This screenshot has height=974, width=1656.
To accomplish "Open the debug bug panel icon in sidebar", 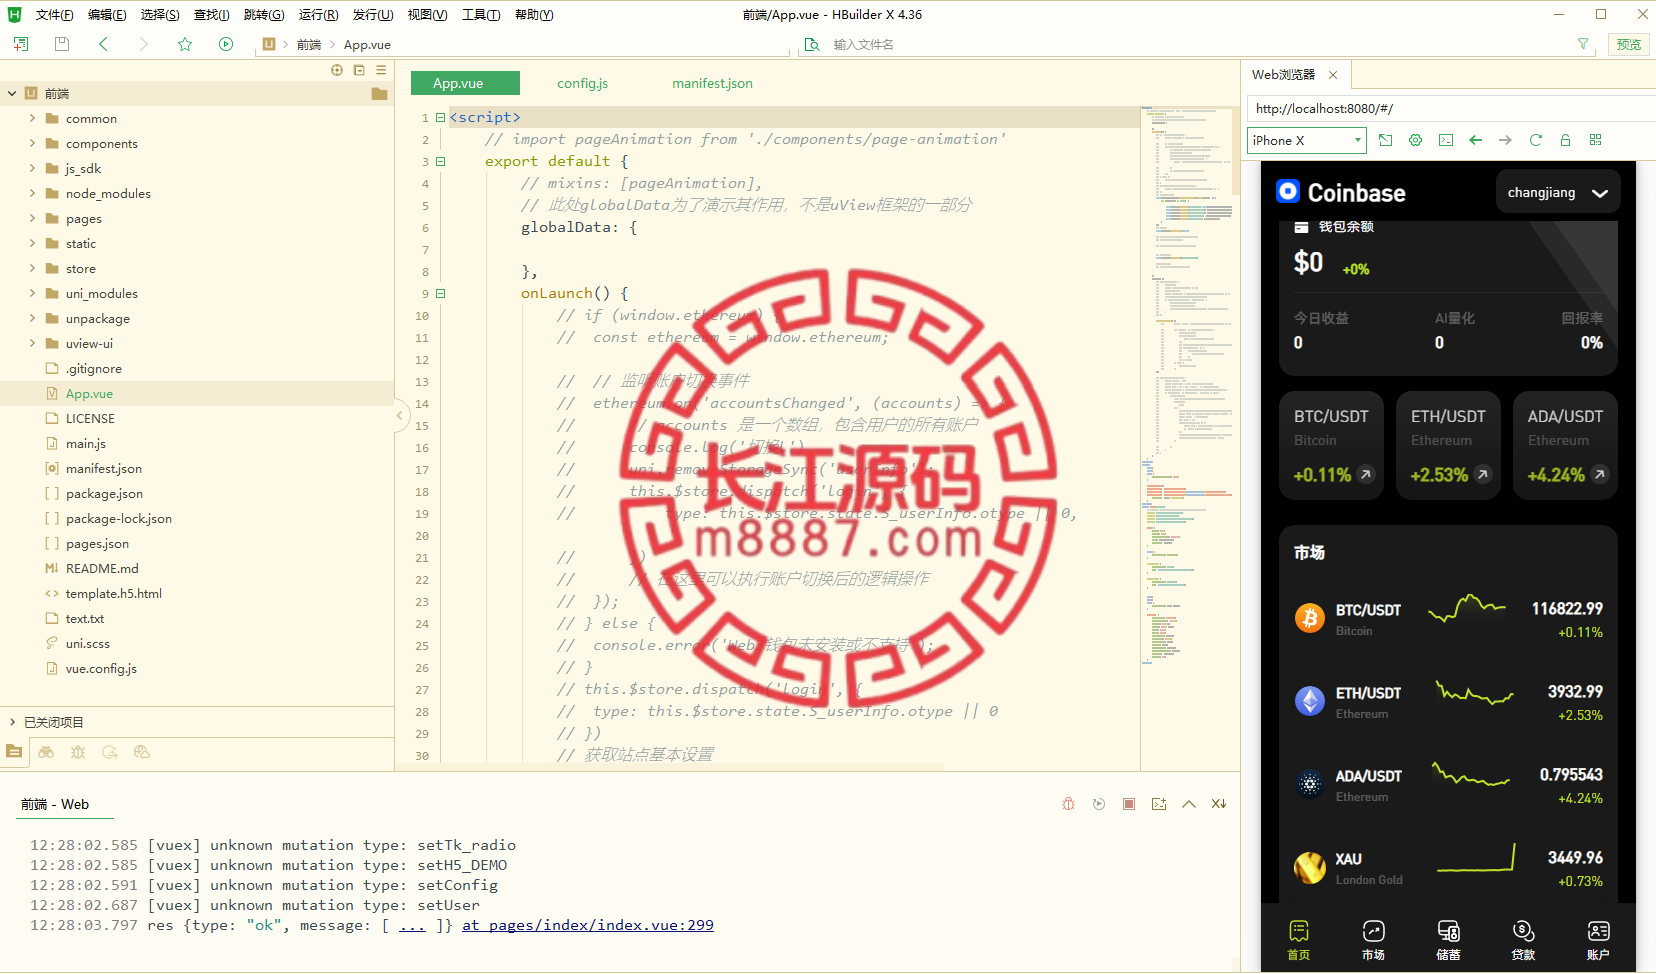I will [x=78, y=752].
